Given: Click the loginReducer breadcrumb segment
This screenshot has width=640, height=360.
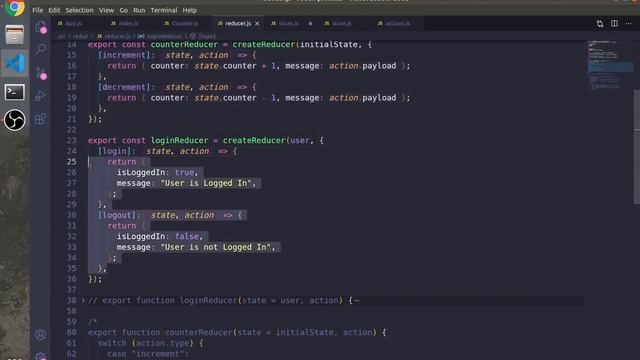Looking at the screenshot, I should (160, 36).
